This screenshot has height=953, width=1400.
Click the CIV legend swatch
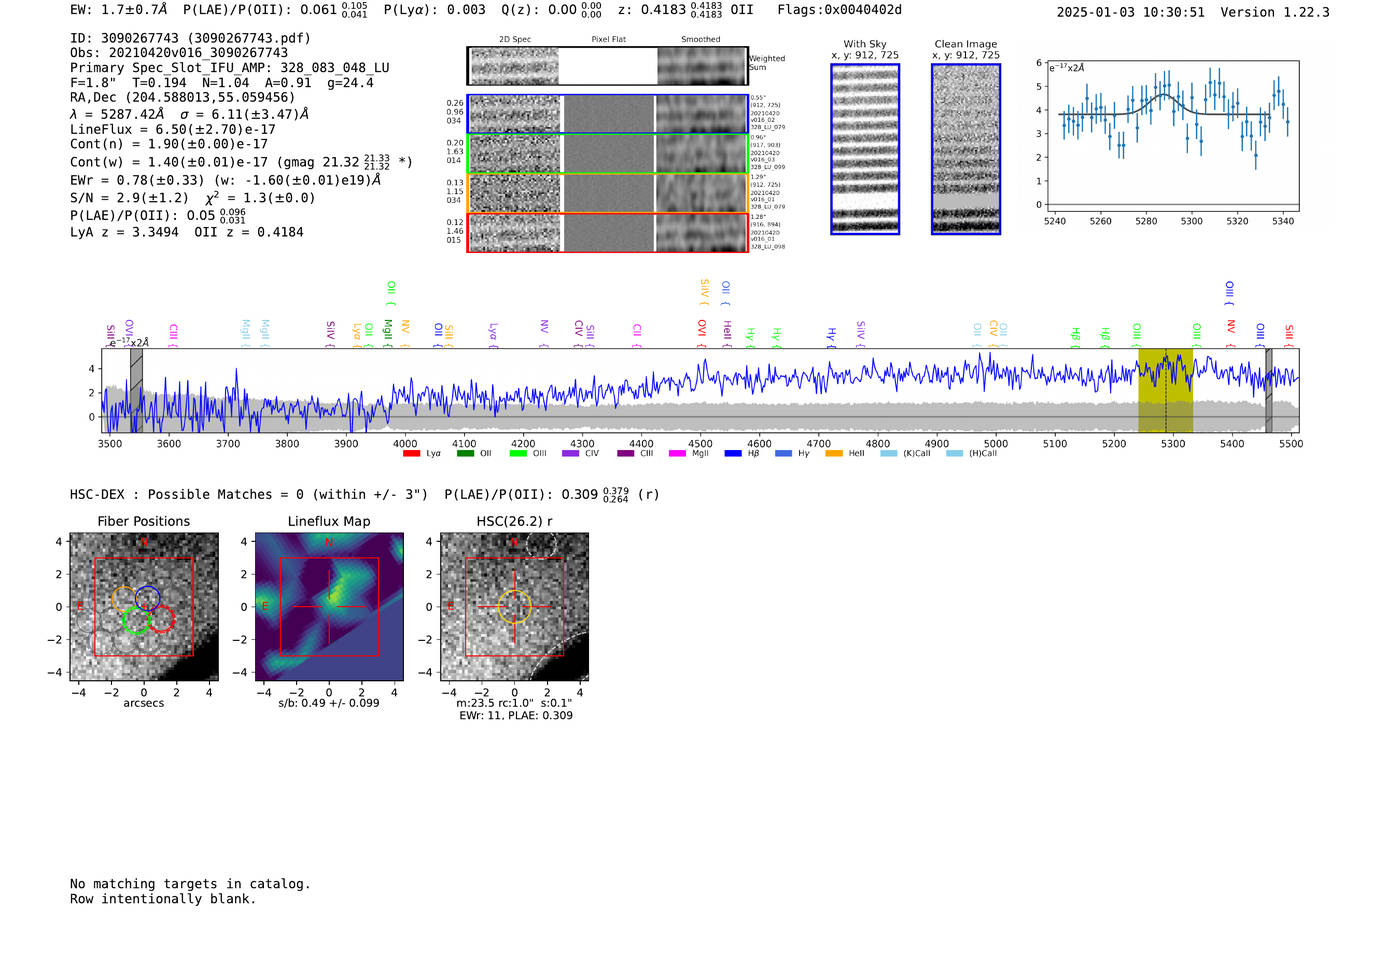(x=570, y=454)
